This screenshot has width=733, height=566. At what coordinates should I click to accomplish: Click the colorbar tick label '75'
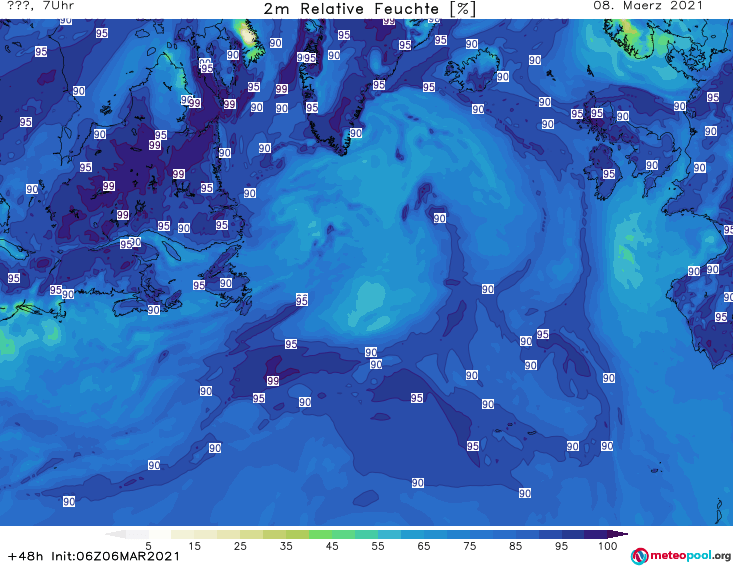[469, 546]
